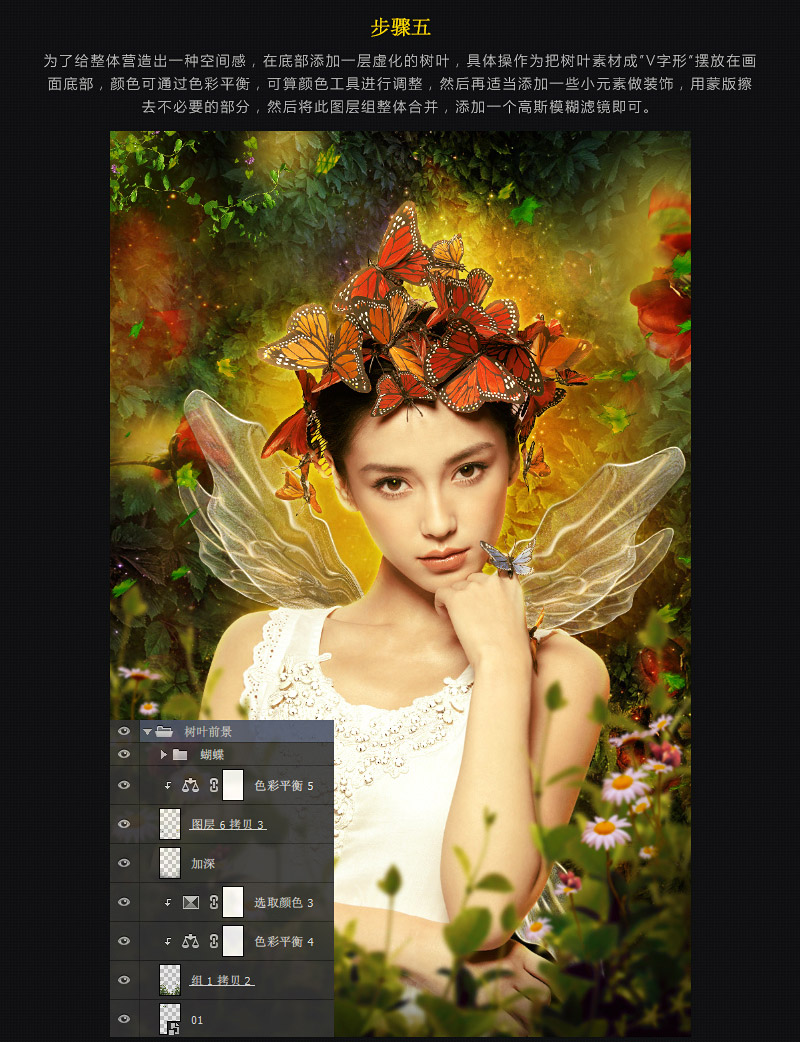Select the layer name 组 1 拷贝 2

click(222, 980)
